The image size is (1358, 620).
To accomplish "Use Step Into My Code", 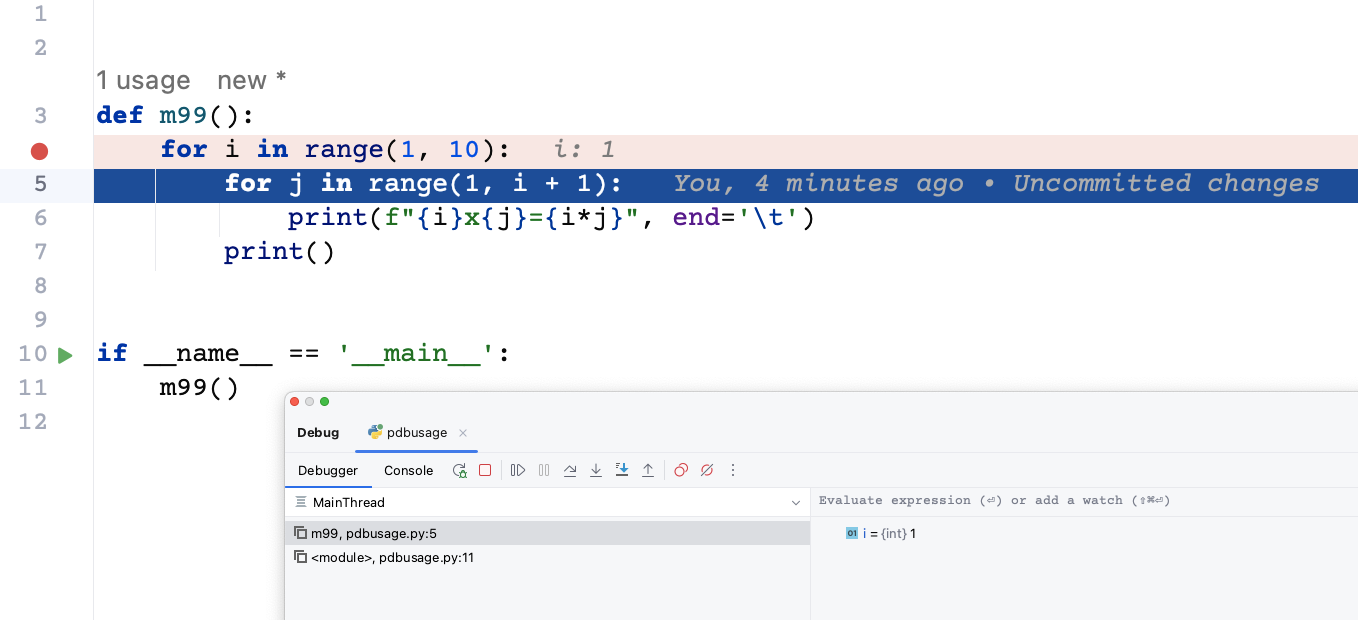I will pos(622,470).
